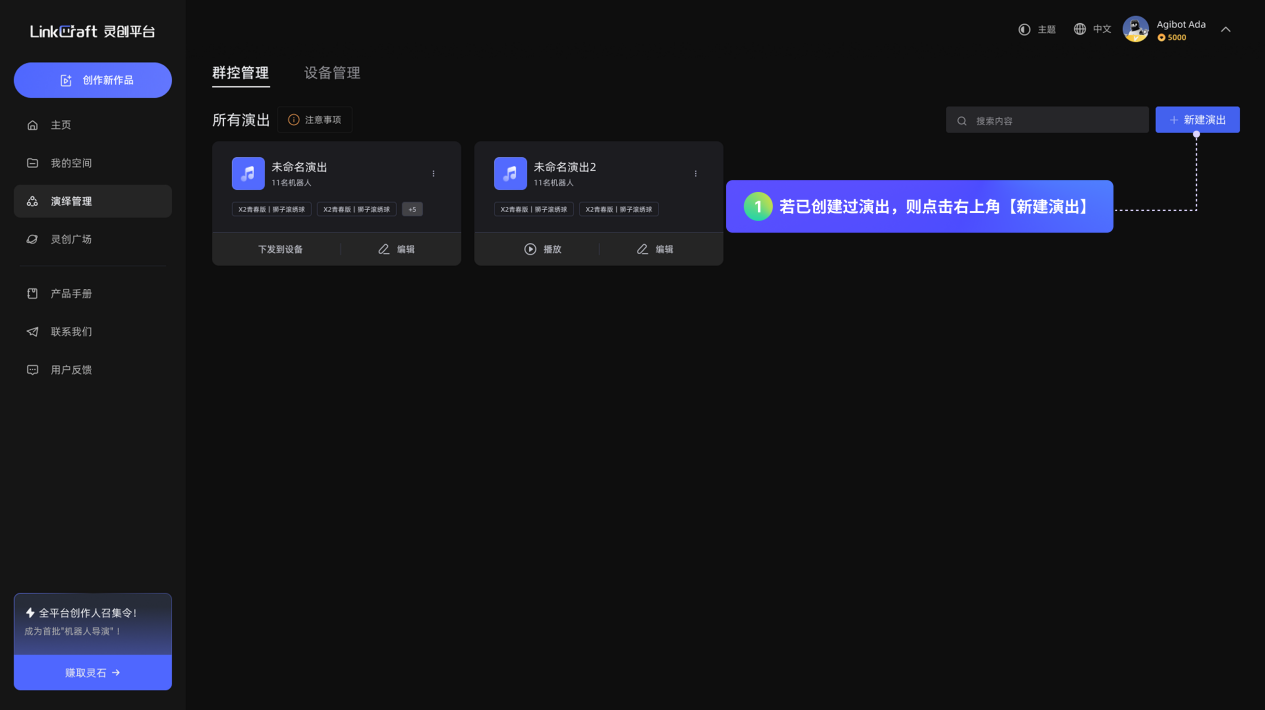Create a performance with 新建演出 button
The height and width of the screenshot is (710, 1265).
click(x=1197, y=118)
